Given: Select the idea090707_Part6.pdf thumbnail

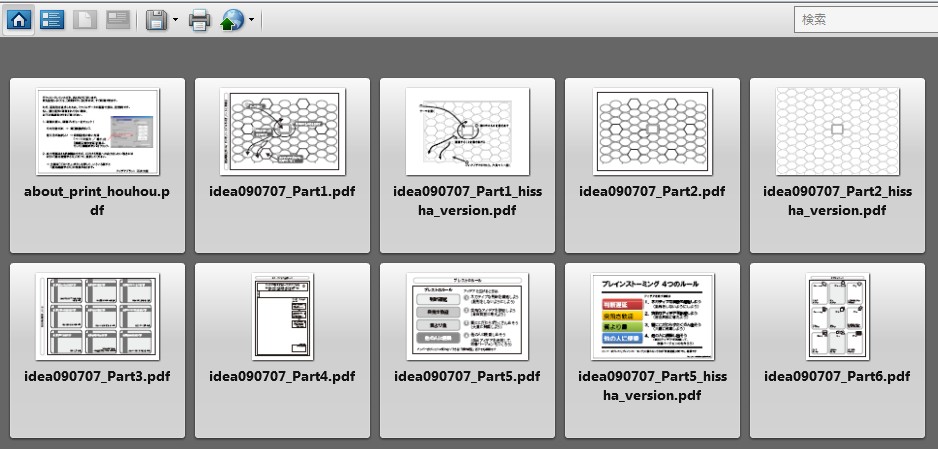Looking at the screenshot, I should (837, 317).
